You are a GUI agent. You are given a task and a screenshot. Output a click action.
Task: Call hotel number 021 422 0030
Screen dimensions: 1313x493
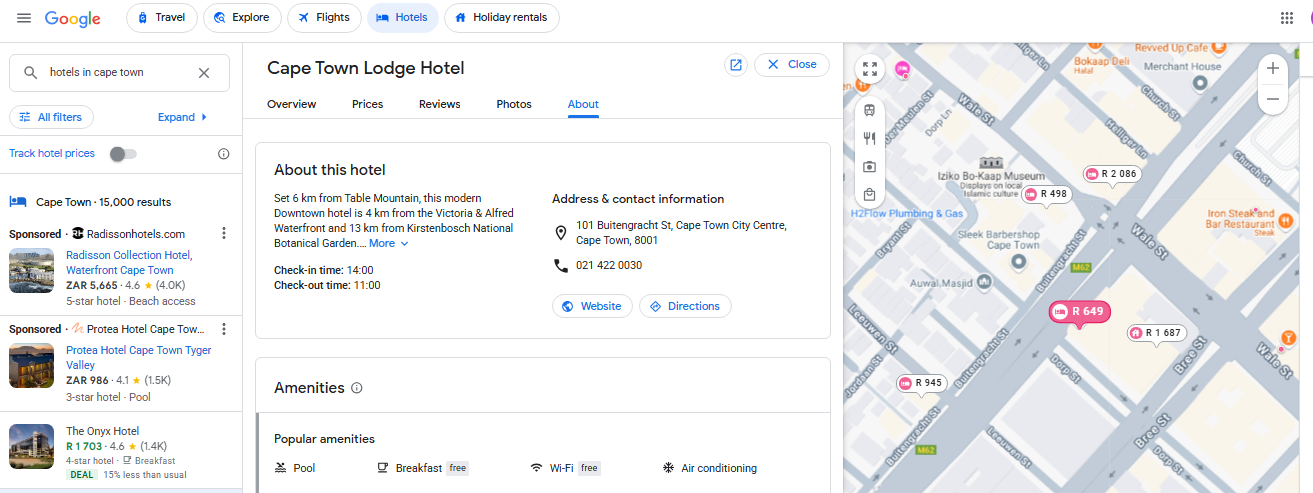pos(609,265)
